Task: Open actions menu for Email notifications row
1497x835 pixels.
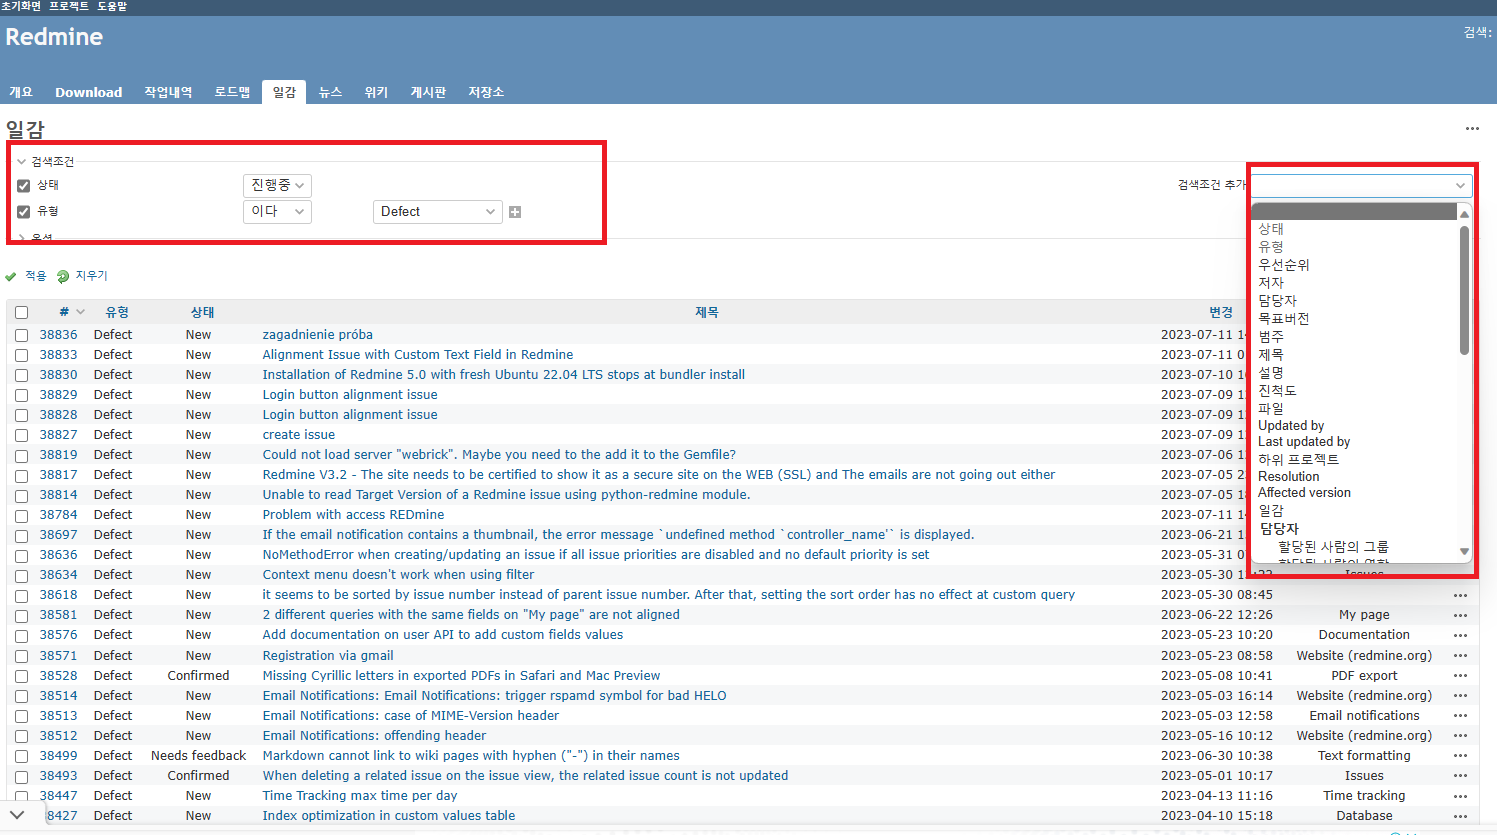Action: tap(1461, 716)
